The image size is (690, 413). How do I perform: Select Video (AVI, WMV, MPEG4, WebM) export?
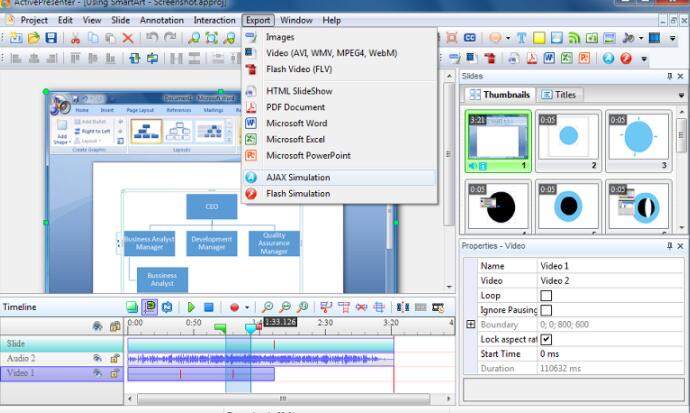(340, 53)
